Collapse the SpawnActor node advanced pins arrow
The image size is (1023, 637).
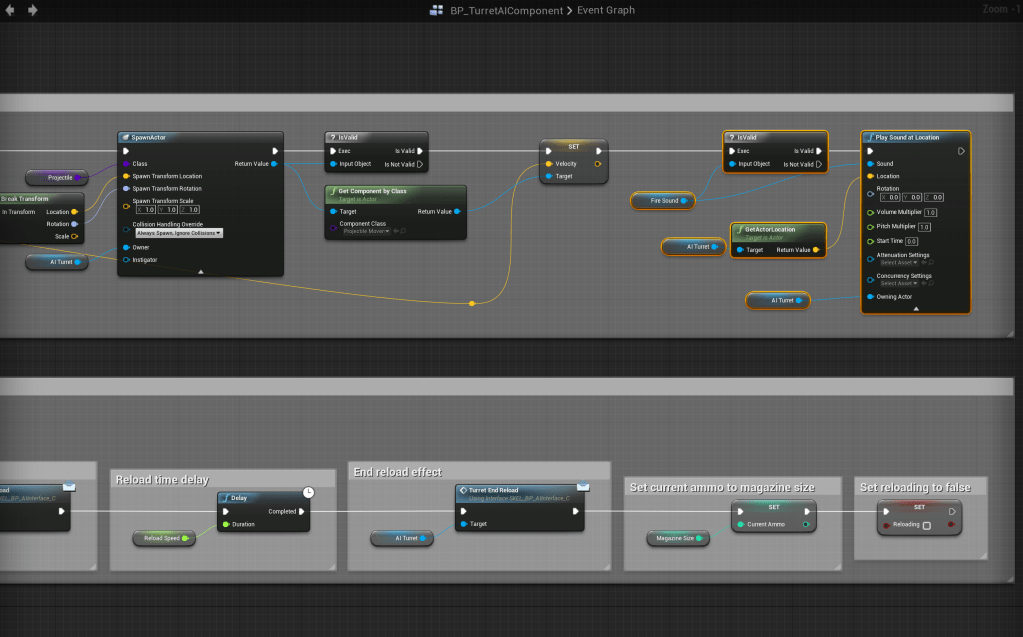(200, 271)
